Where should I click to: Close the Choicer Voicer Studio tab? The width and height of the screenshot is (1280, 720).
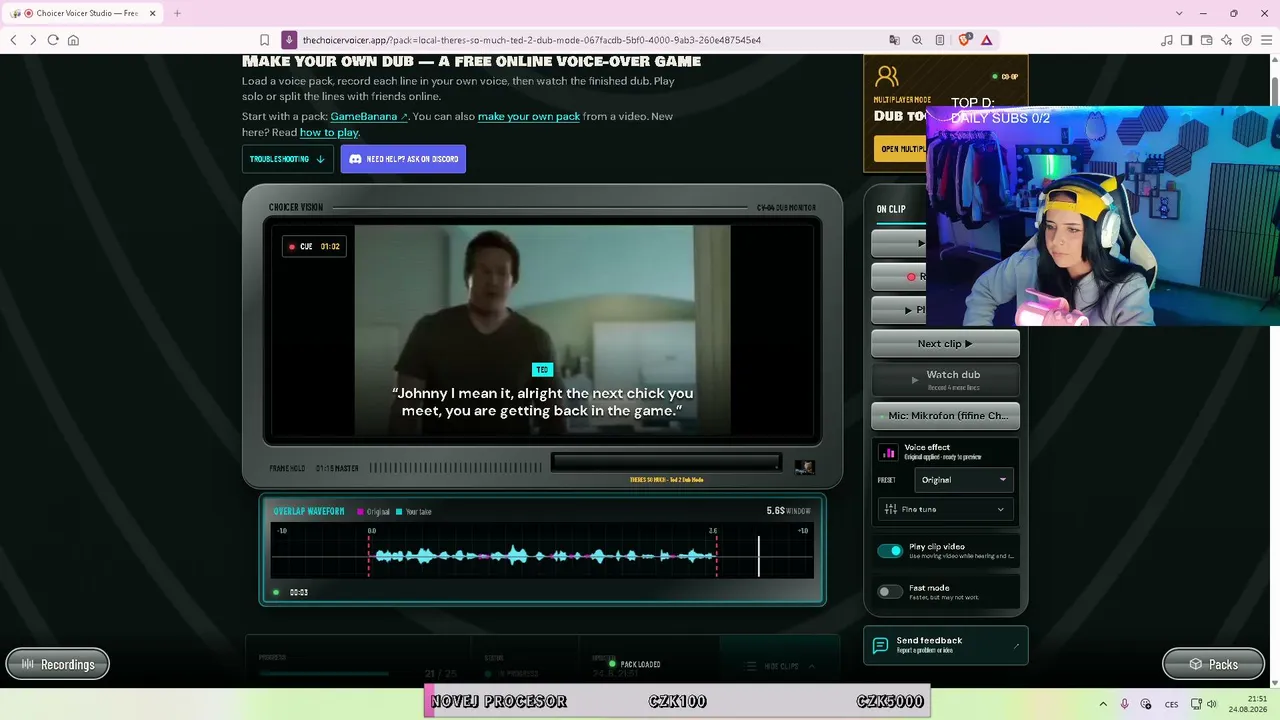pyautogui.click(x=152, y=13)
